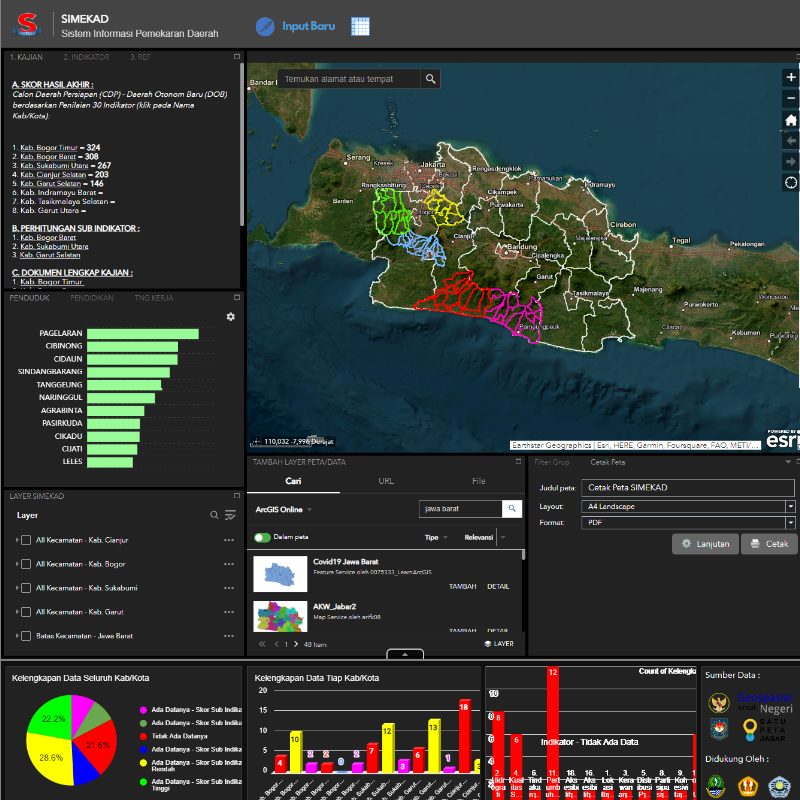Reset map to home extent
Image resolution: width=800 pixels, height=800 pixels.
(x=790, y=120)
